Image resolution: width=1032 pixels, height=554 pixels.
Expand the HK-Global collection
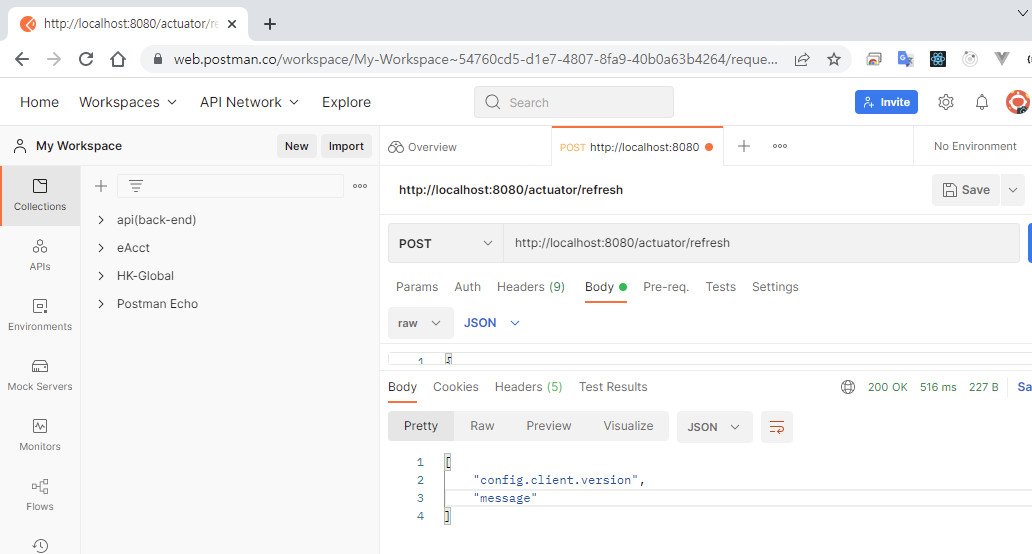(x=101, y=276)
